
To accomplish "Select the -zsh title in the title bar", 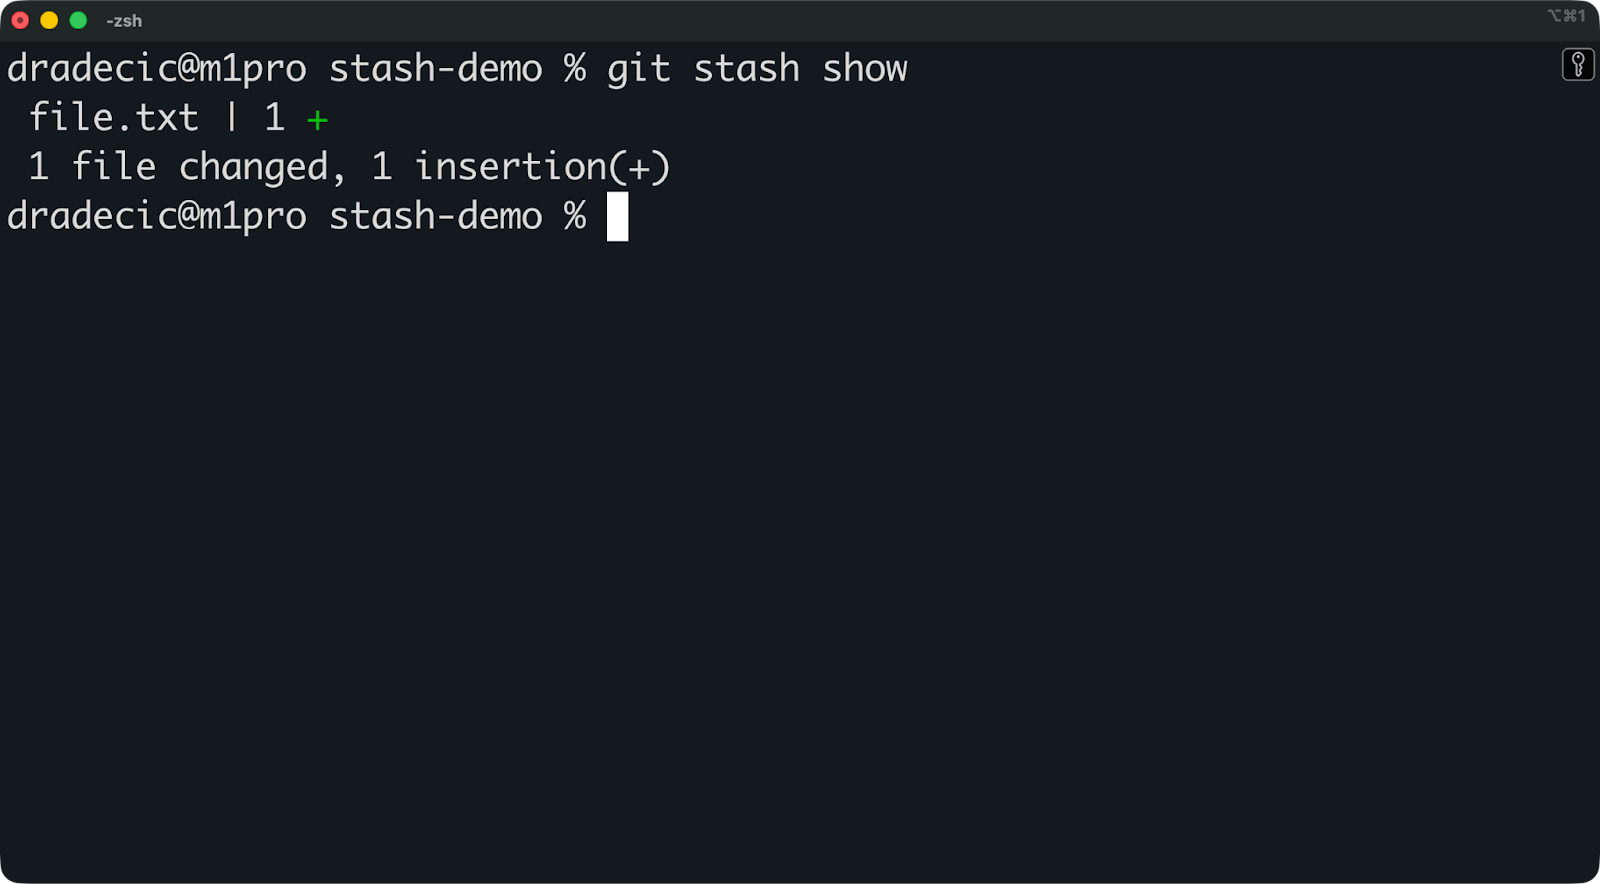I will pyautogui.click(x=122, y=19).
